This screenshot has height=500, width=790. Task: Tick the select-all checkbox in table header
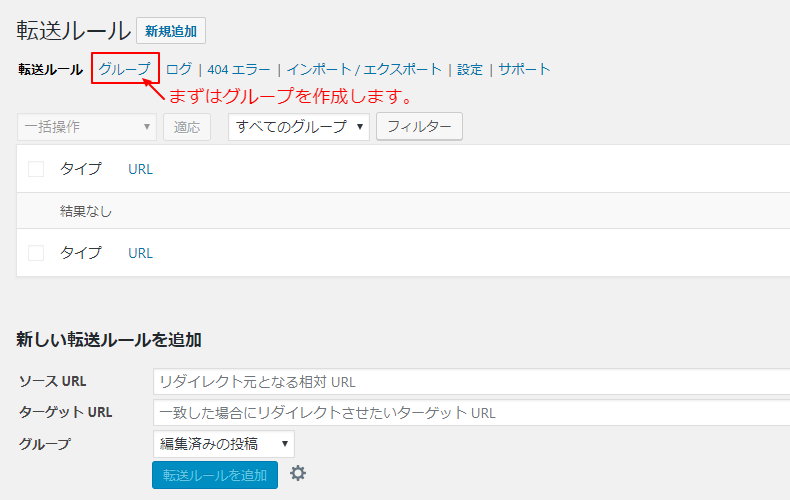tap(36, 169)
